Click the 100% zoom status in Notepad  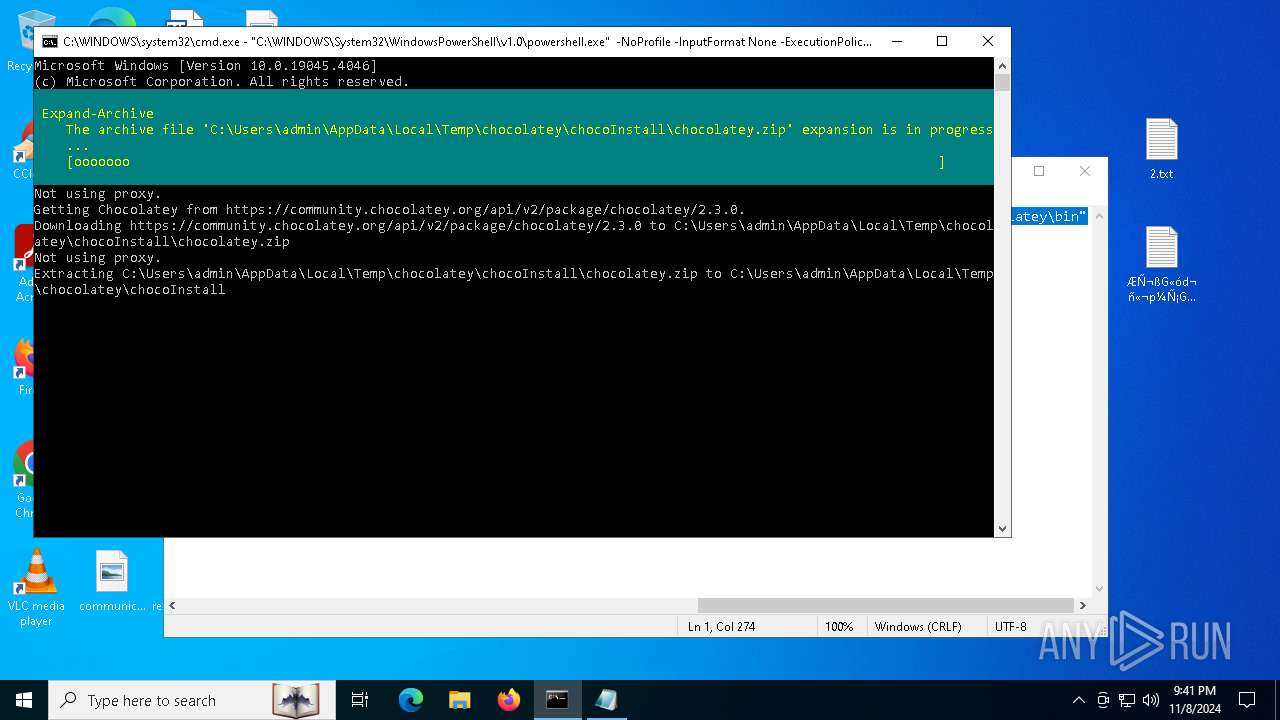(839, 627)
